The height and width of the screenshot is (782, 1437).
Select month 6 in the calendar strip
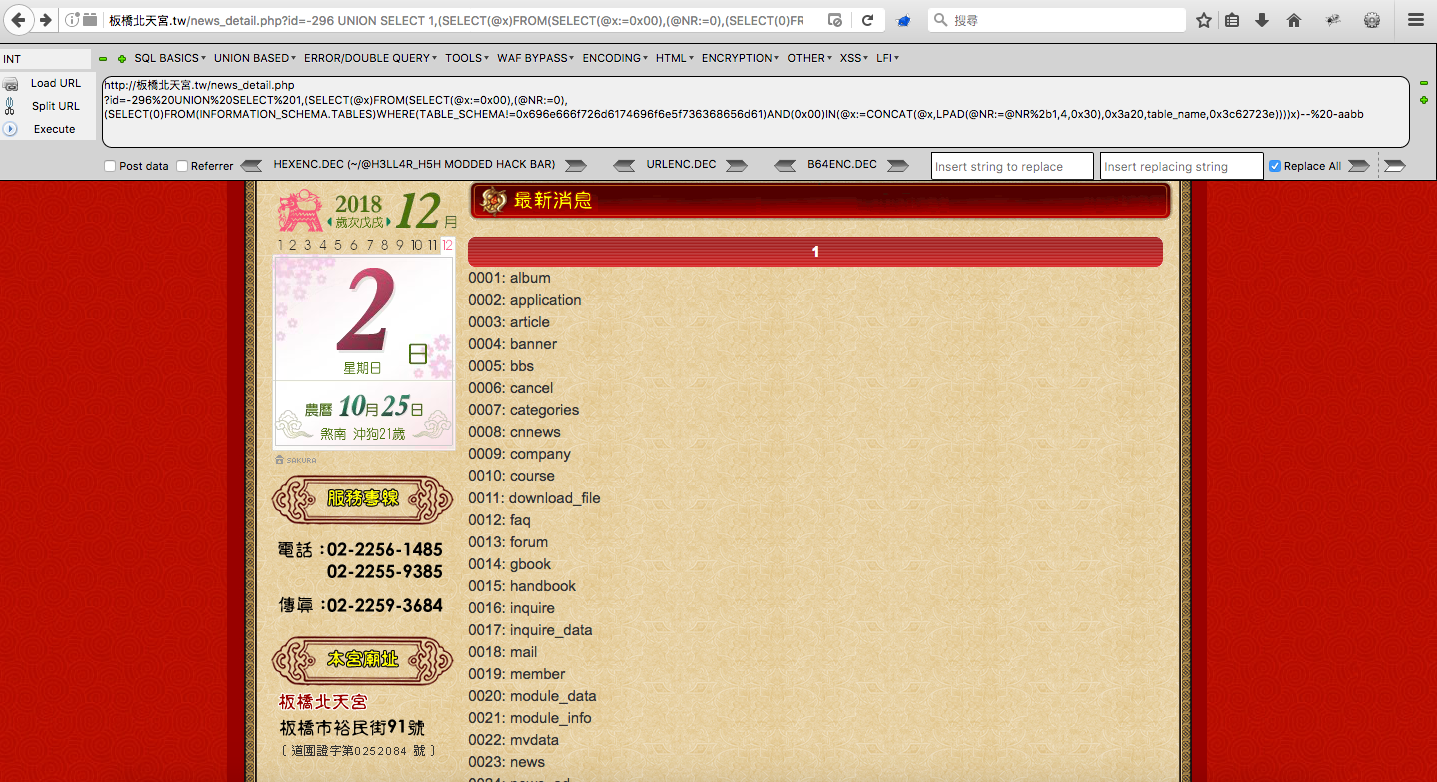[x=353, y=245]
